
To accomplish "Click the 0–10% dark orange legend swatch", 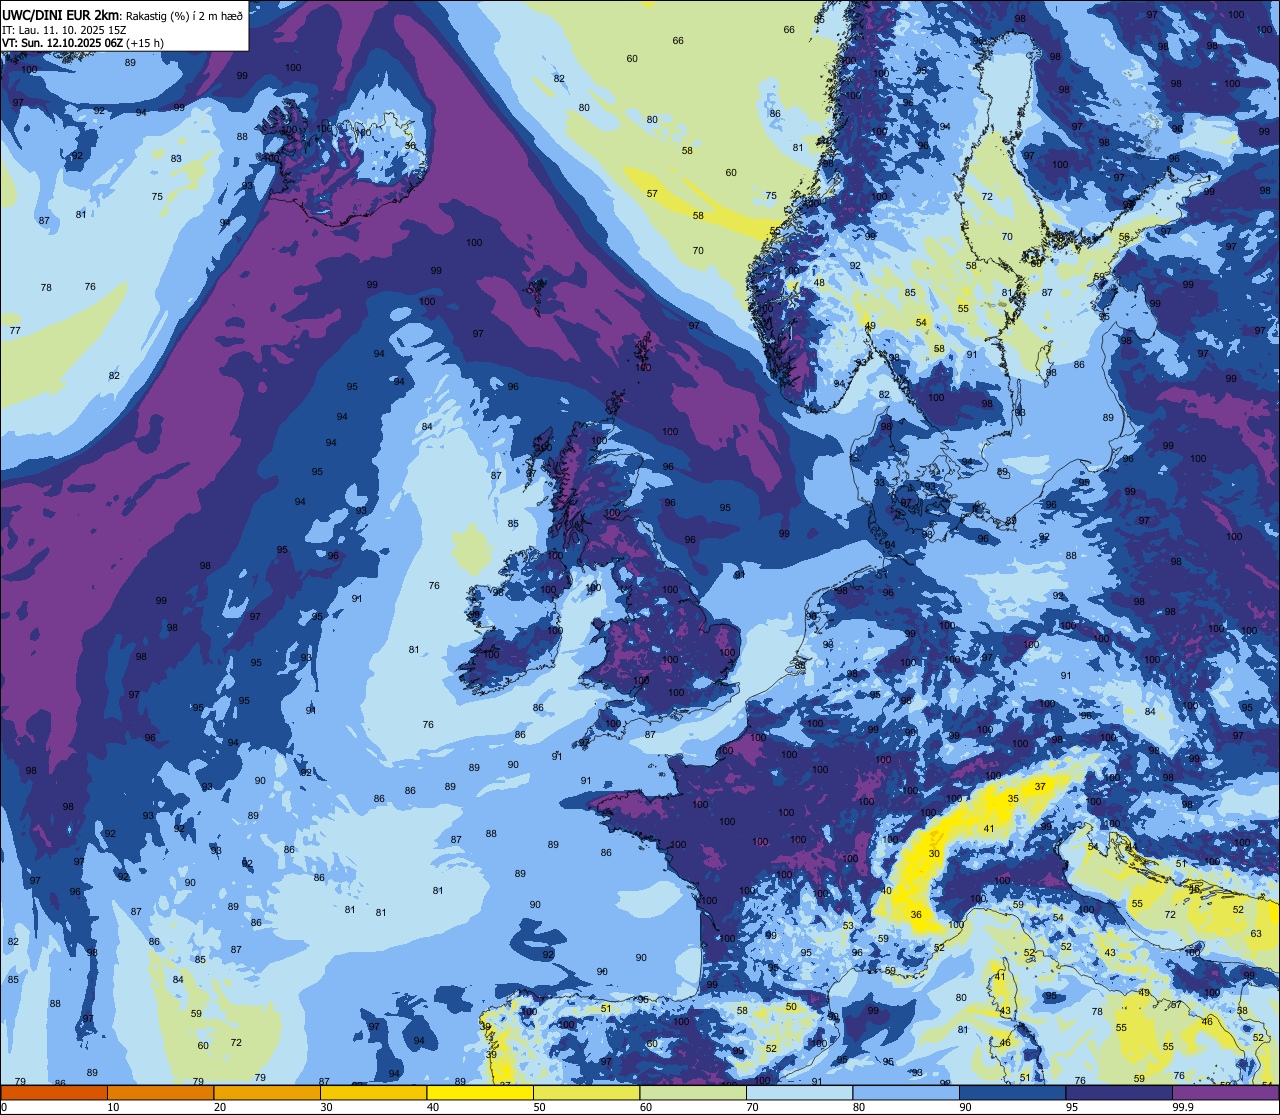I will (x=54, y=1092).
